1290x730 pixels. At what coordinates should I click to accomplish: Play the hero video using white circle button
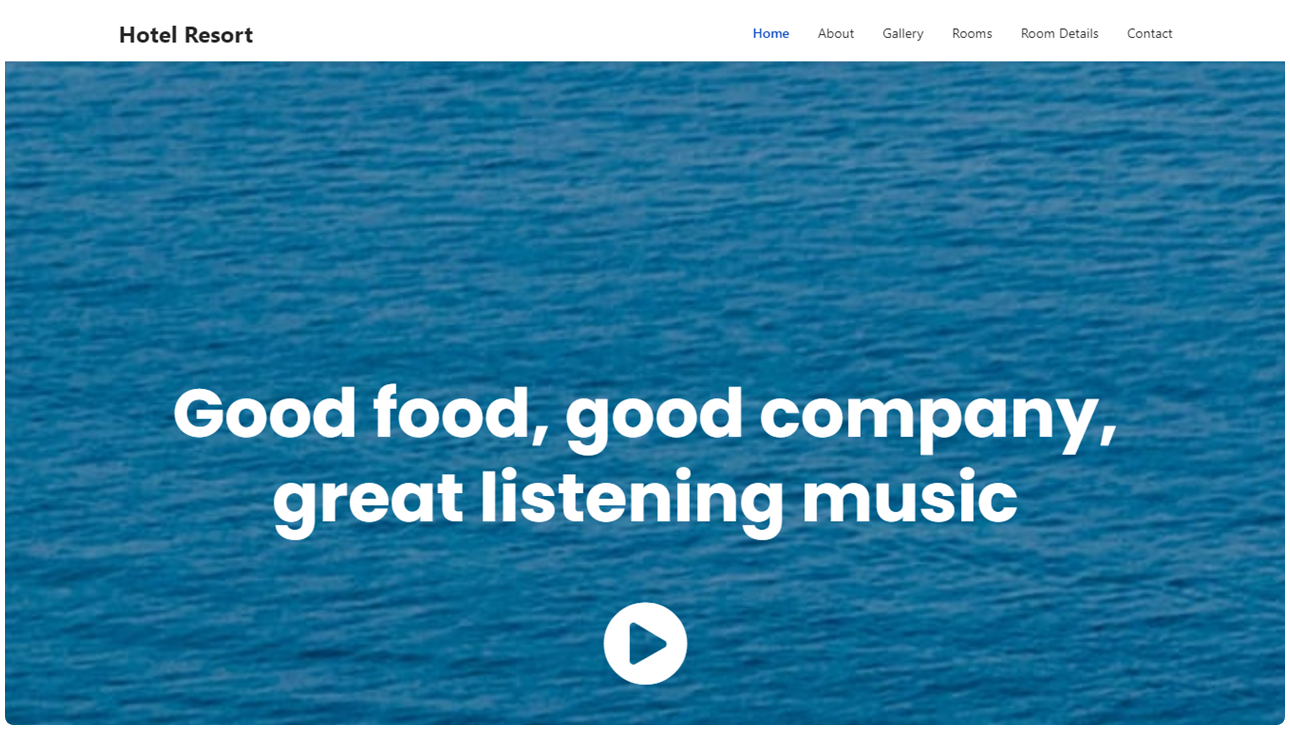(645, 644)
